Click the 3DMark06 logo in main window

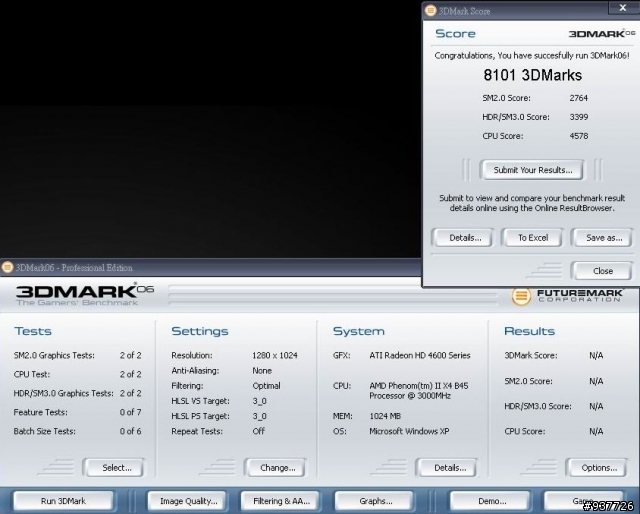tap(85, 294)
